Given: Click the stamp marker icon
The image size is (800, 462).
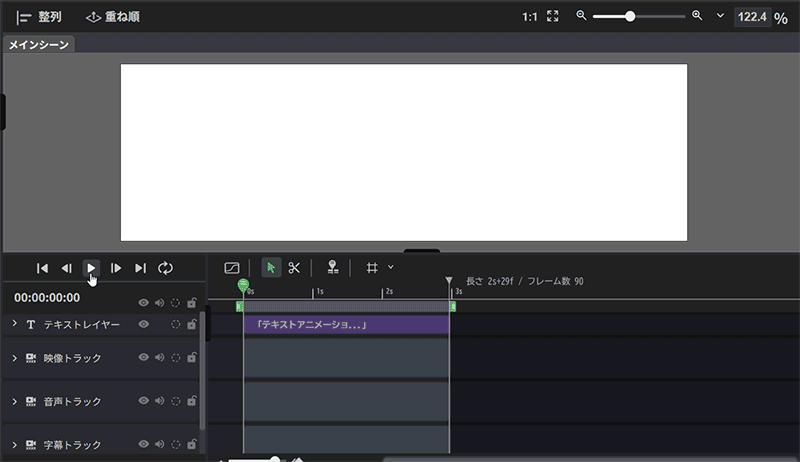Looking at the screenshot, I should (x=332, y=268).
